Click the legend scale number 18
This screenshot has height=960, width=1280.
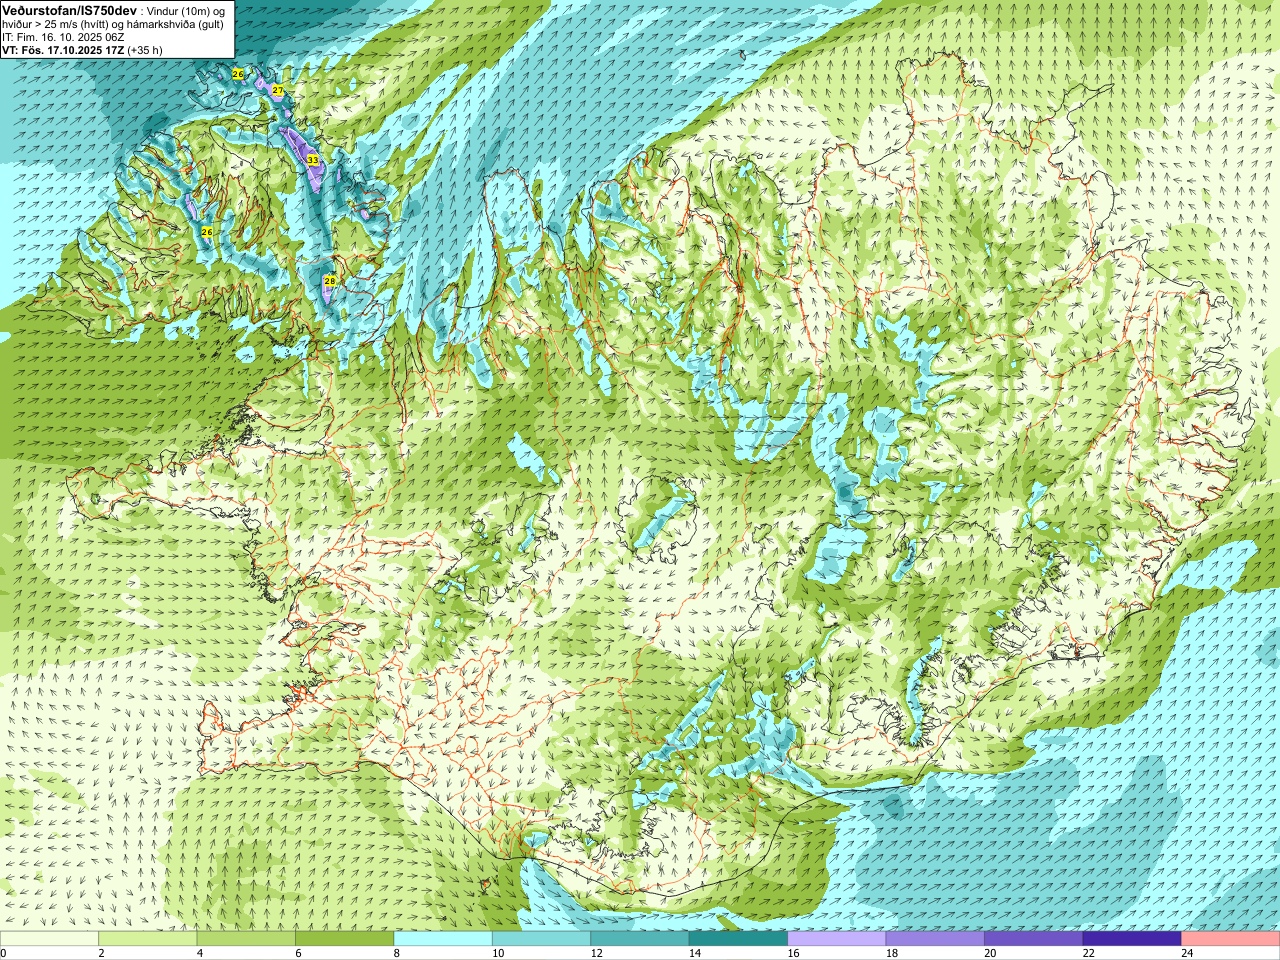891,953
